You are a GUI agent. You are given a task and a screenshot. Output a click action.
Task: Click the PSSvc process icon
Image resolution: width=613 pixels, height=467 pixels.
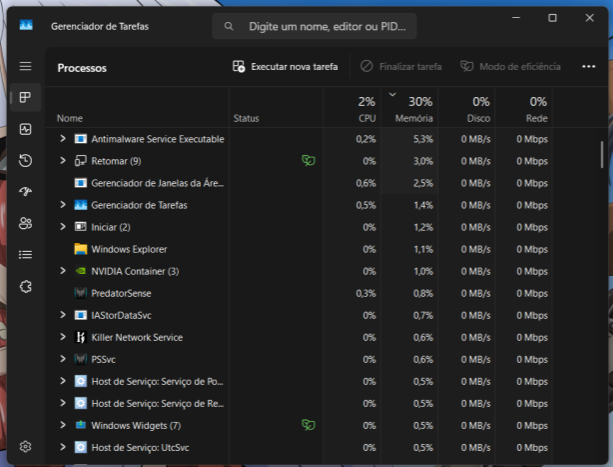point(81,359)
